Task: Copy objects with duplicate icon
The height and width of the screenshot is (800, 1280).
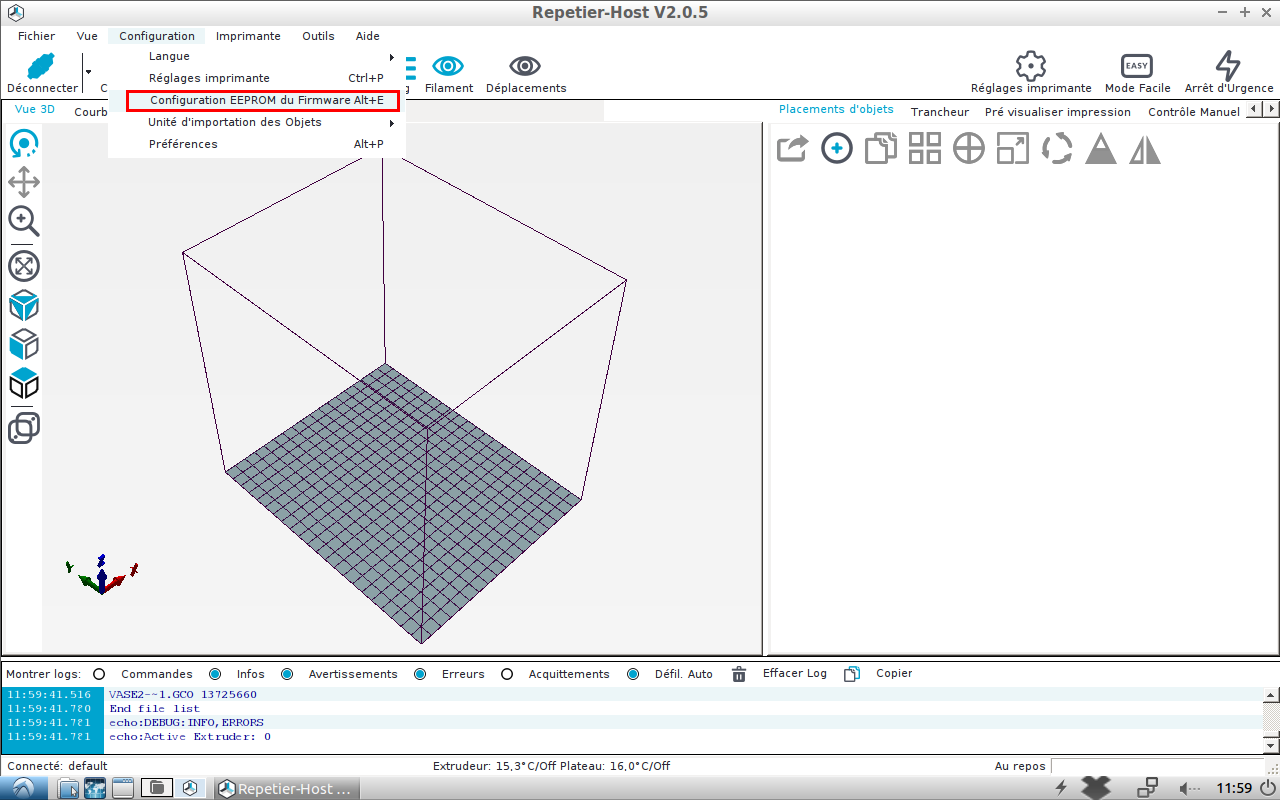Action: 881,149
